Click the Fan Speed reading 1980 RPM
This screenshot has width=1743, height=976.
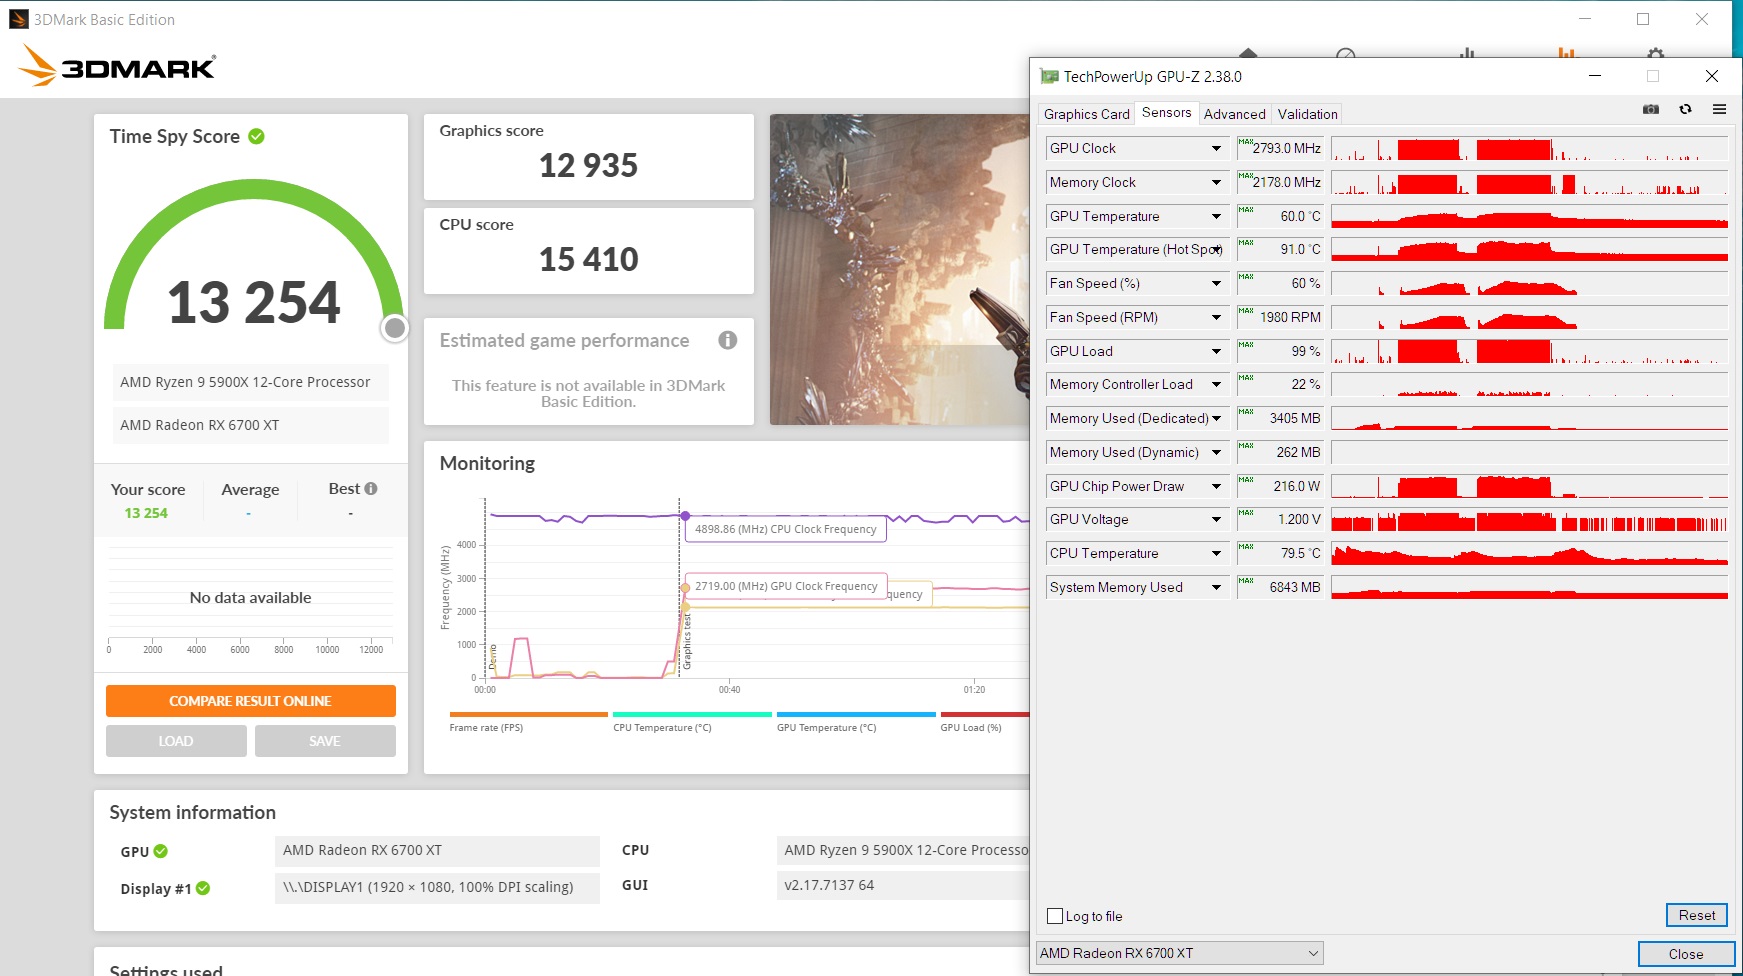pos(1280,317)
